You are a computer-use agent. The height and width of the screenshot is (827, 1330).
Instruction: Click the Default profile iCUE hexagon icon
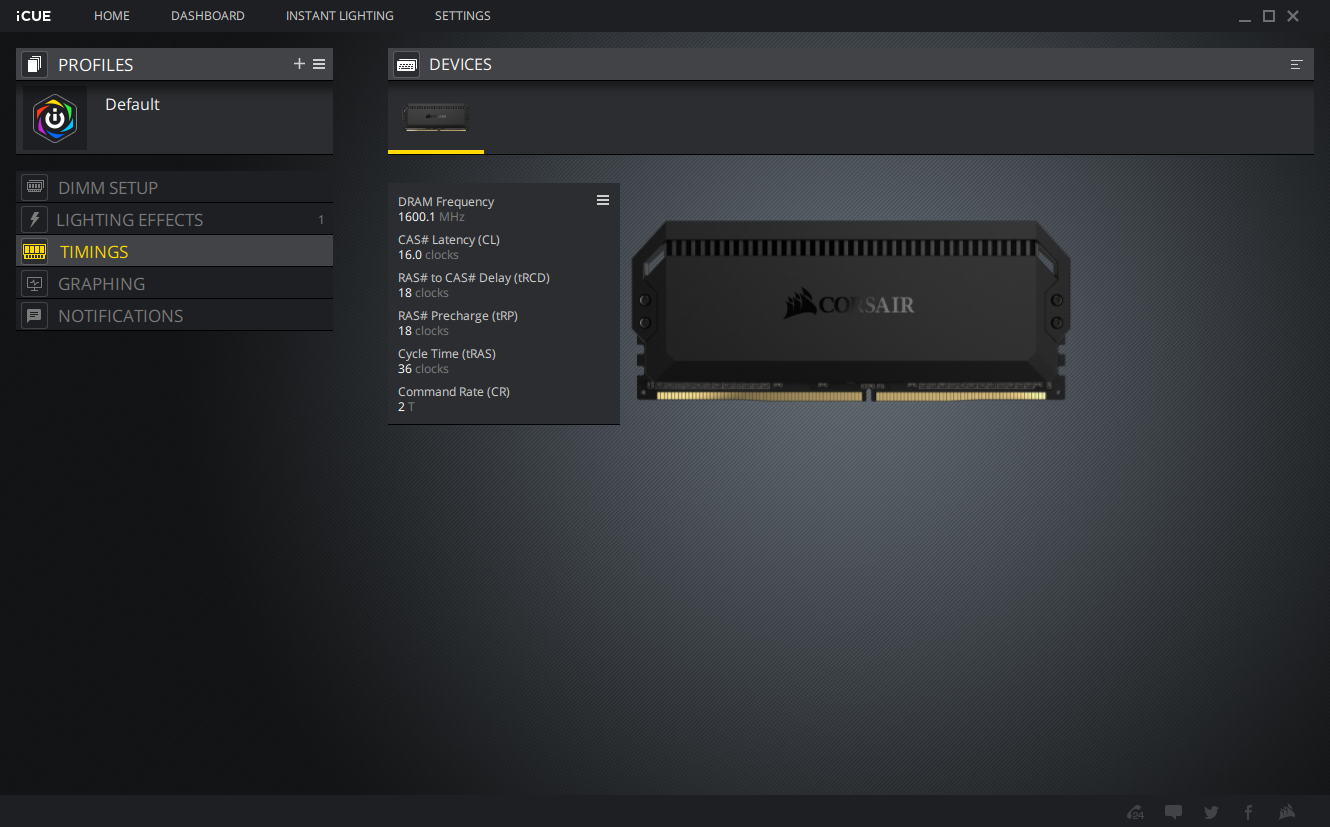[55, 119]
